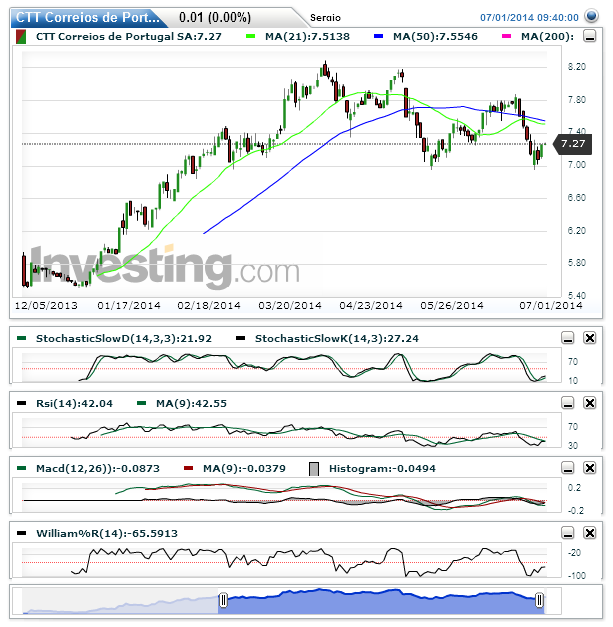Click the 8.20 price axis label

(577, 67)
